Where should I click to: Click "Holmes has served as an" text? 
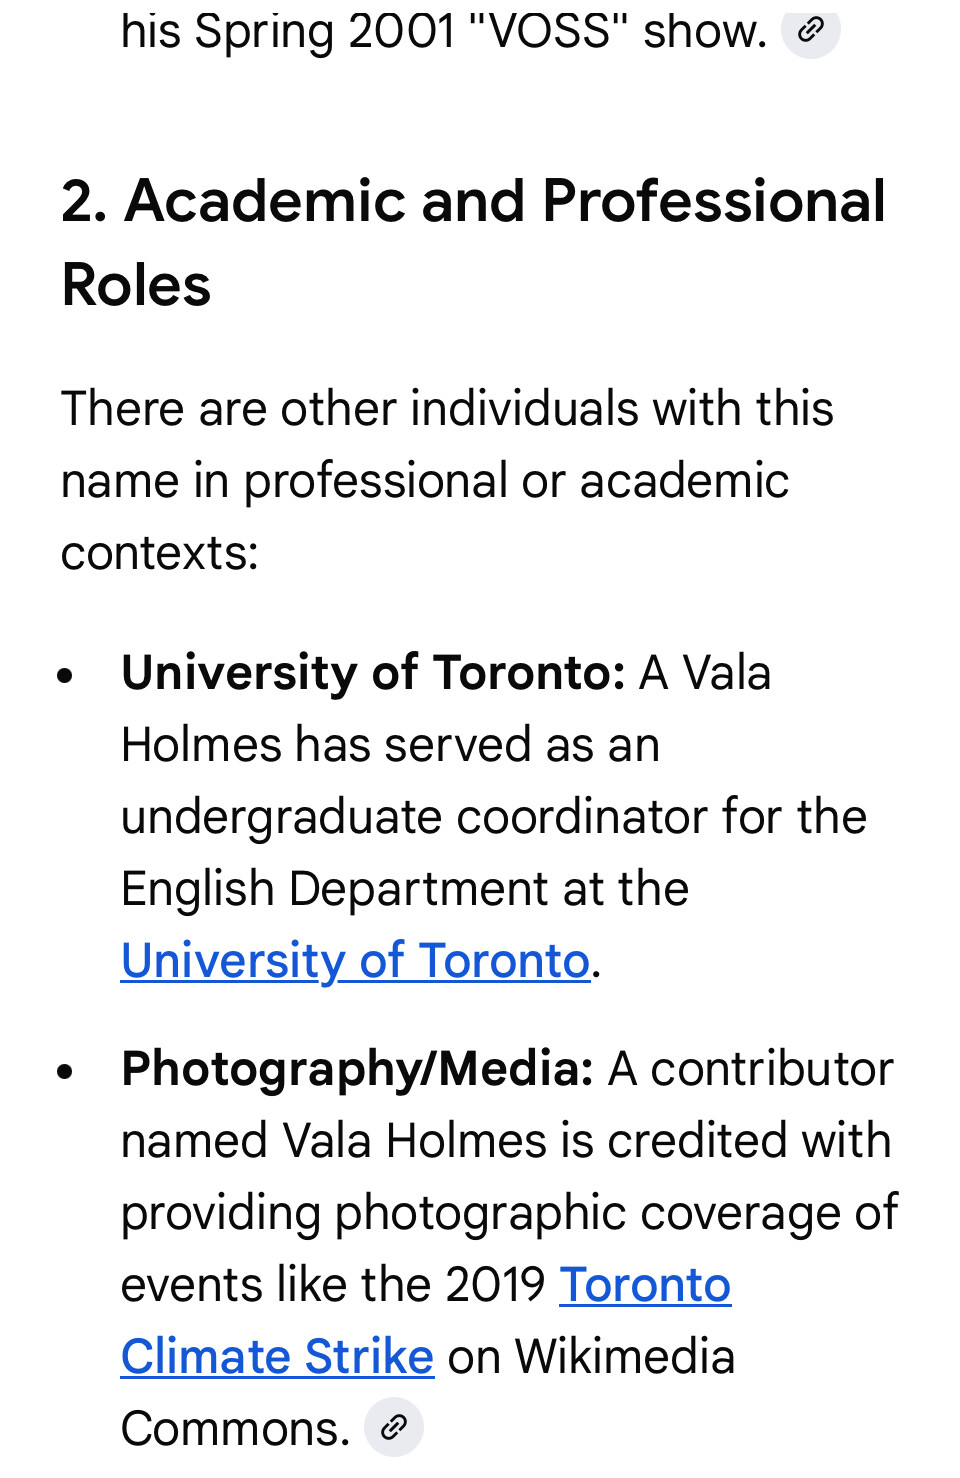tap(390, 745)
